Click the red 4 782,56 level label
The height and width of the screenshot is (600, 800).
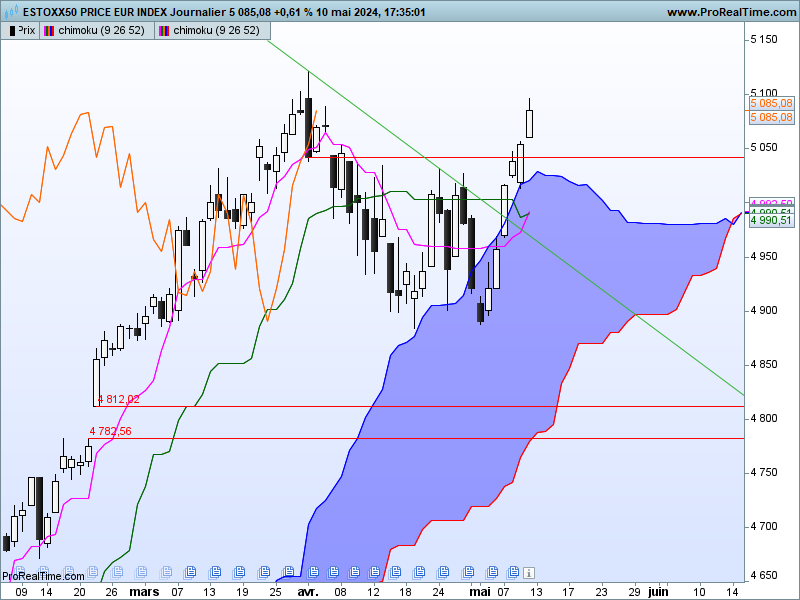coord(110,431)
